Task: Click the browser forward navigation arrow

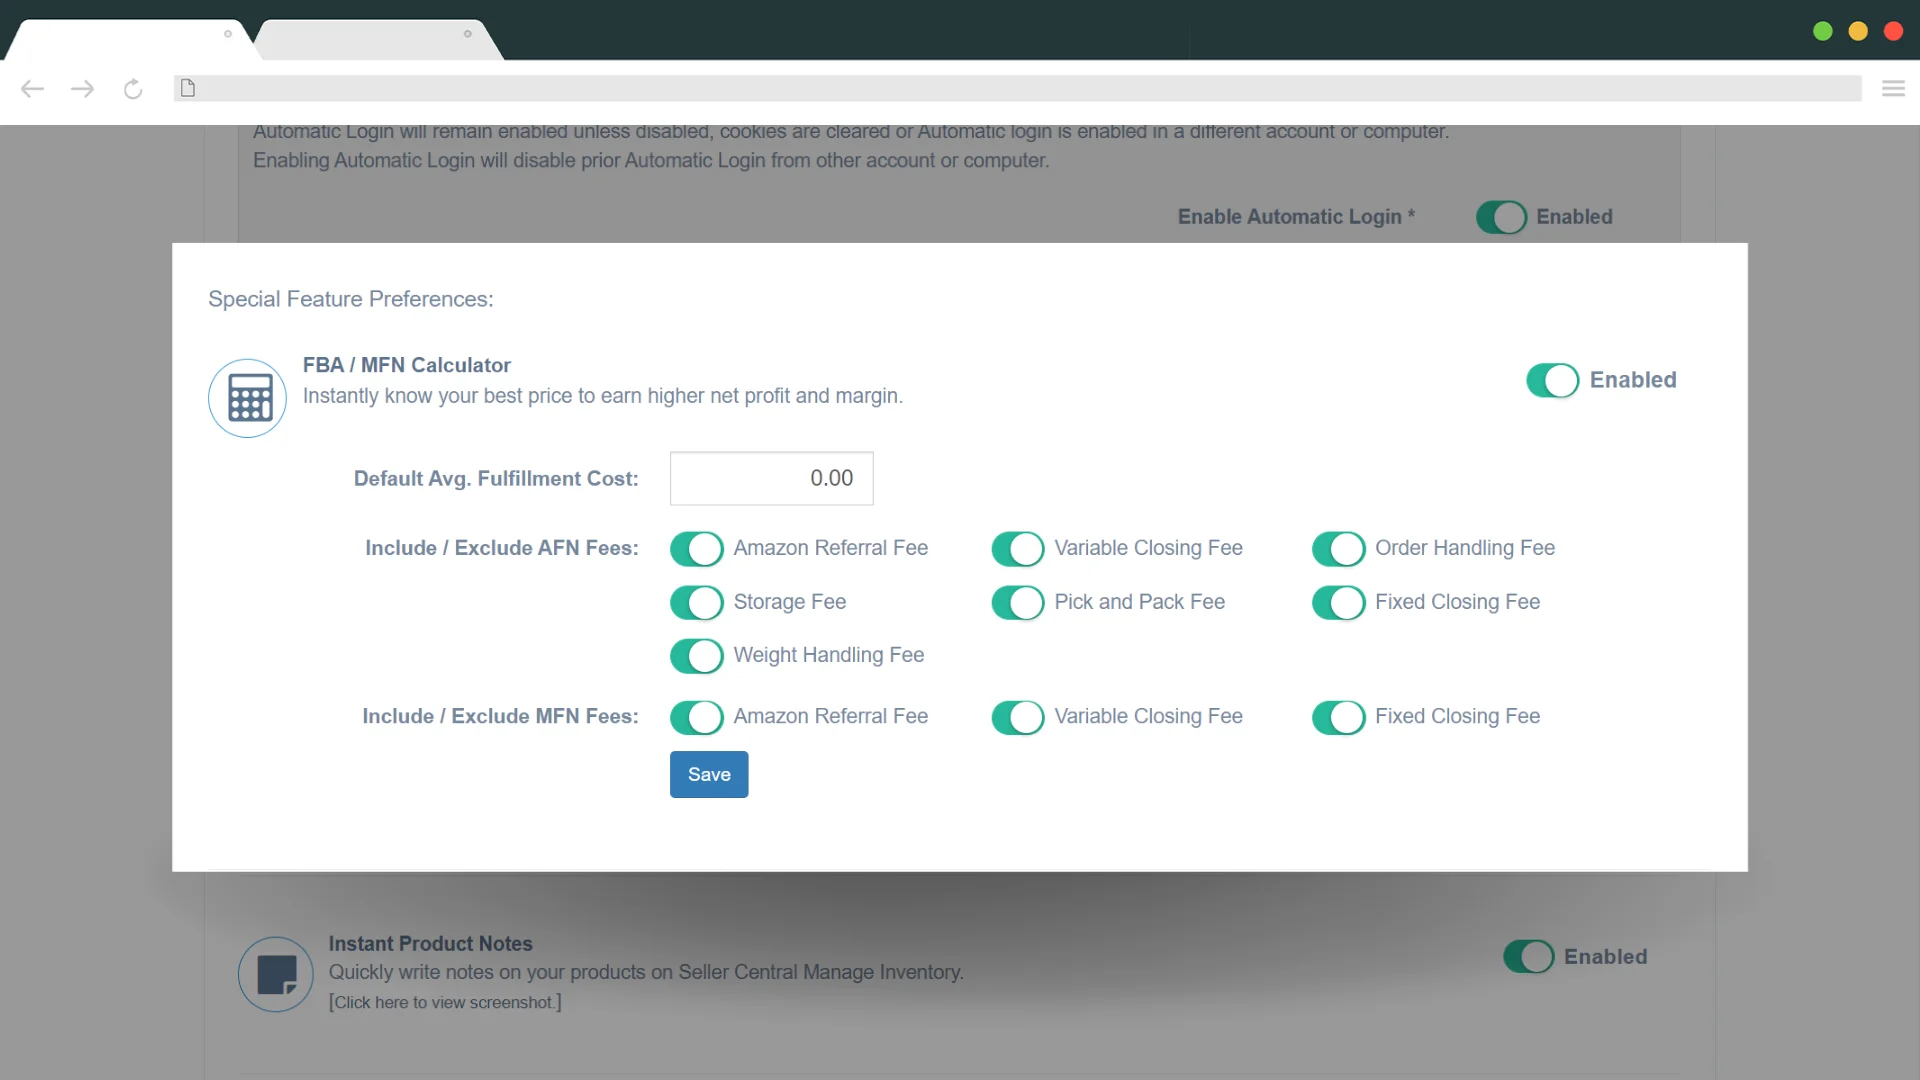Action: click(x=82, y=88)
